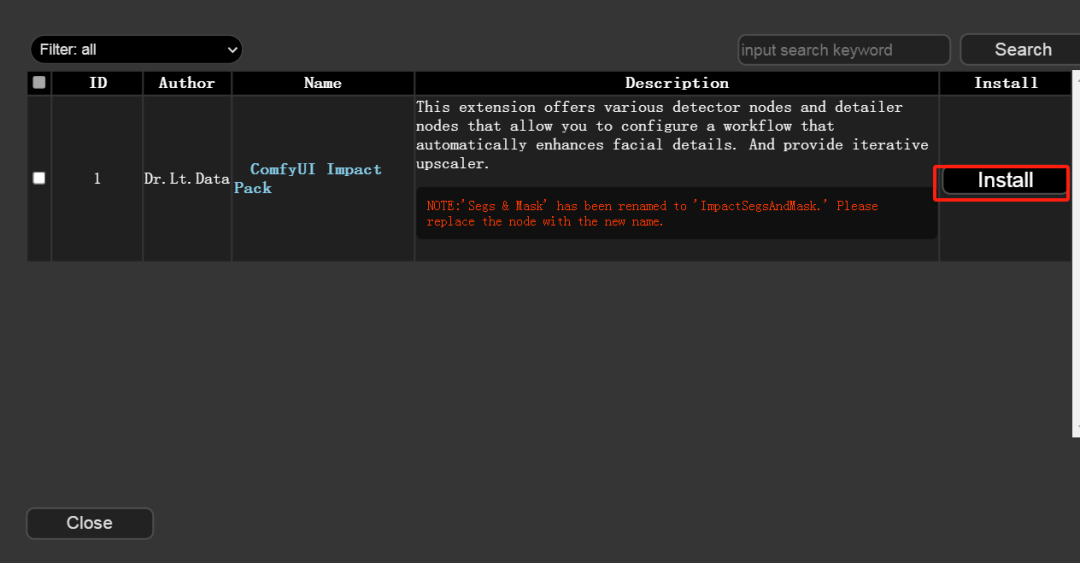This screenshot has width=1080, height=563.
Task: Click the Install column header
Action: [x=1006, y=83]
